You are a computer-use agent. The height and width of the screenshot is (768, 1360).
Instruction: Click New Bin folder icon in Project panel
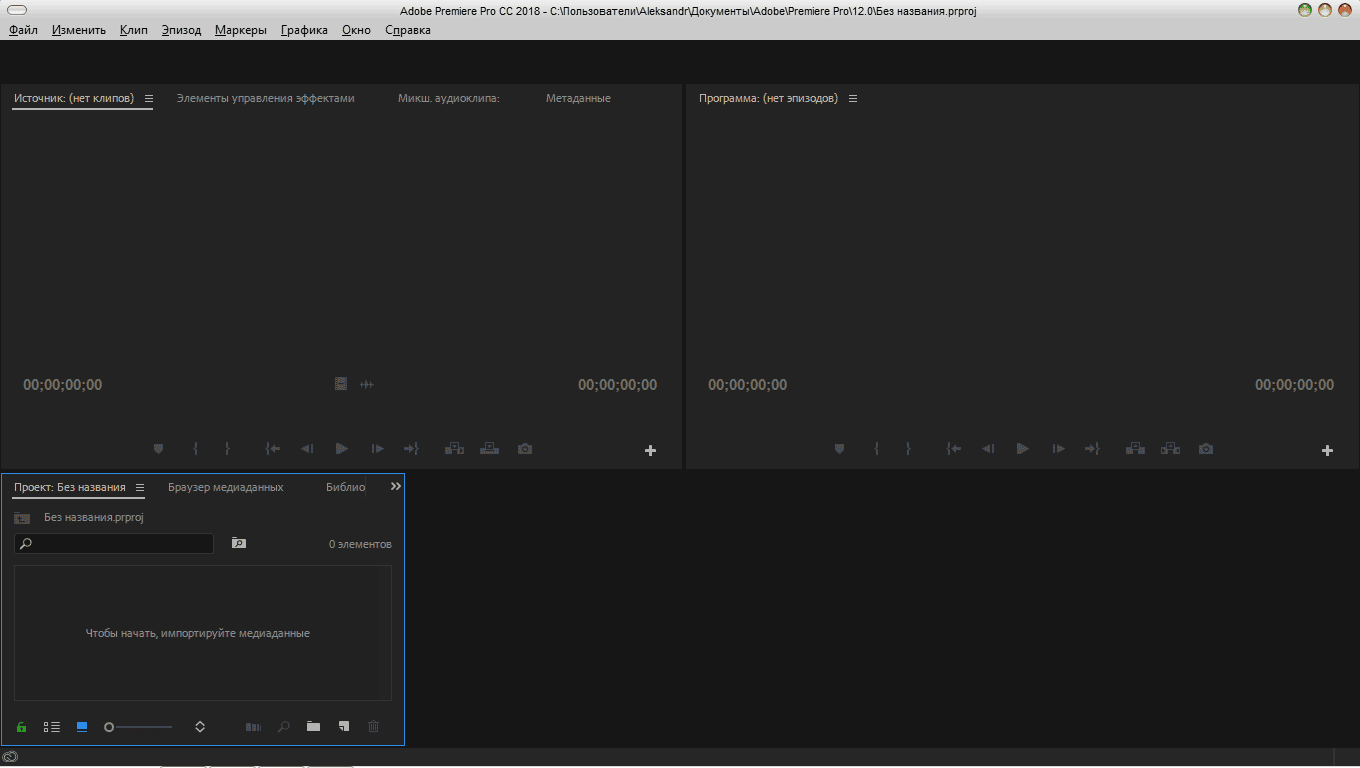[x=313, y=727]
